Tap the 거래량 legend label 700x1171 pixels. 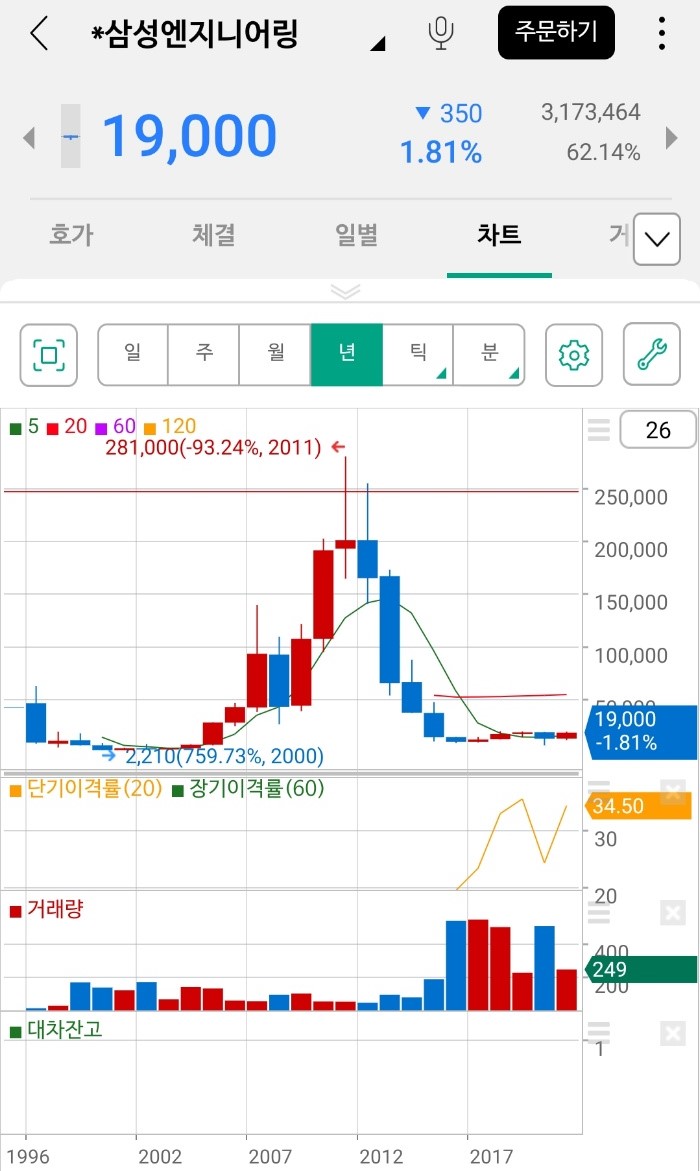(46, 910)
